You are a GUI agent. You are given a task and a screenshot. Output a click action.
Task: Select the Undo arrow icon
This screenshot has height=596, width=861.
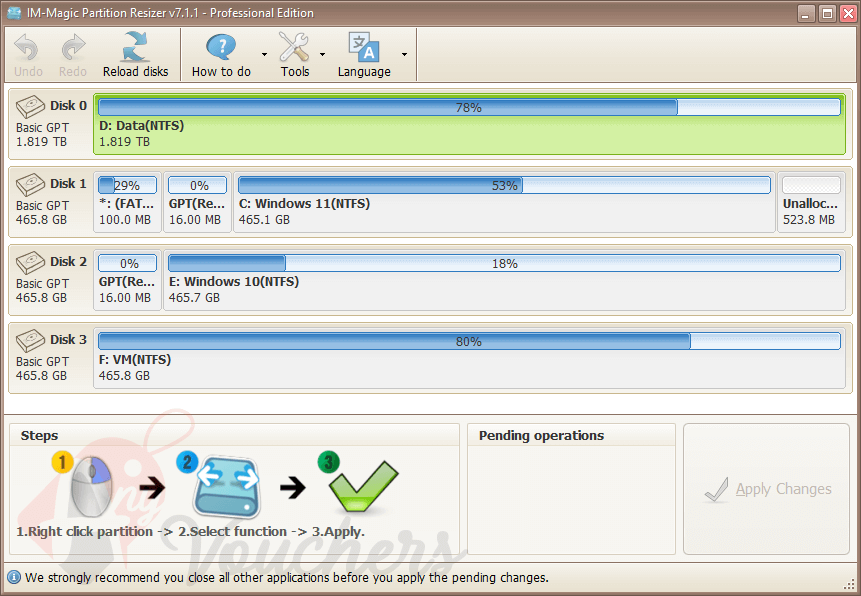pos(27,46)
